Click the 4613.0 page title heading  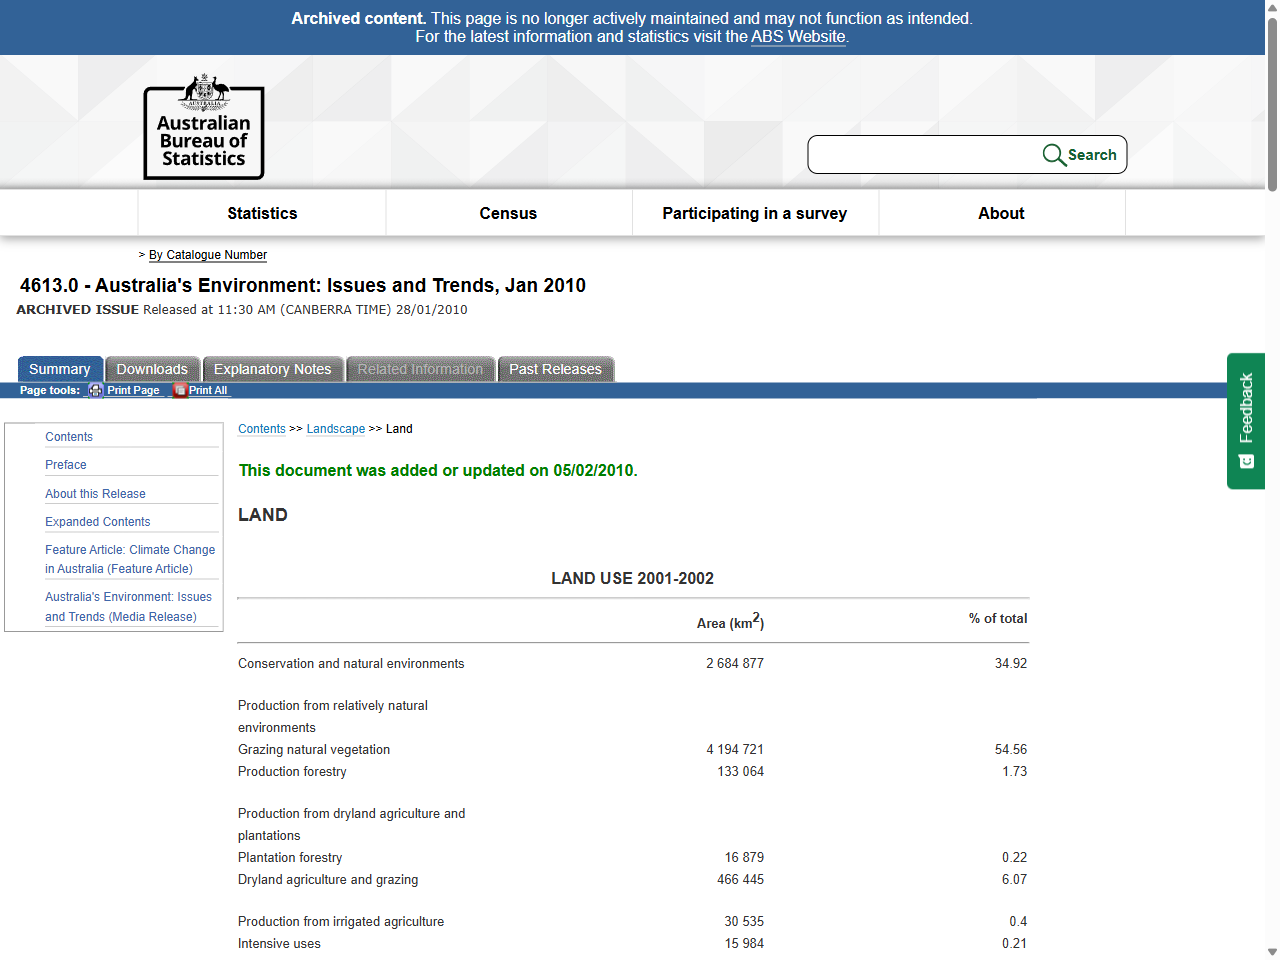click(x=303, y=286)
